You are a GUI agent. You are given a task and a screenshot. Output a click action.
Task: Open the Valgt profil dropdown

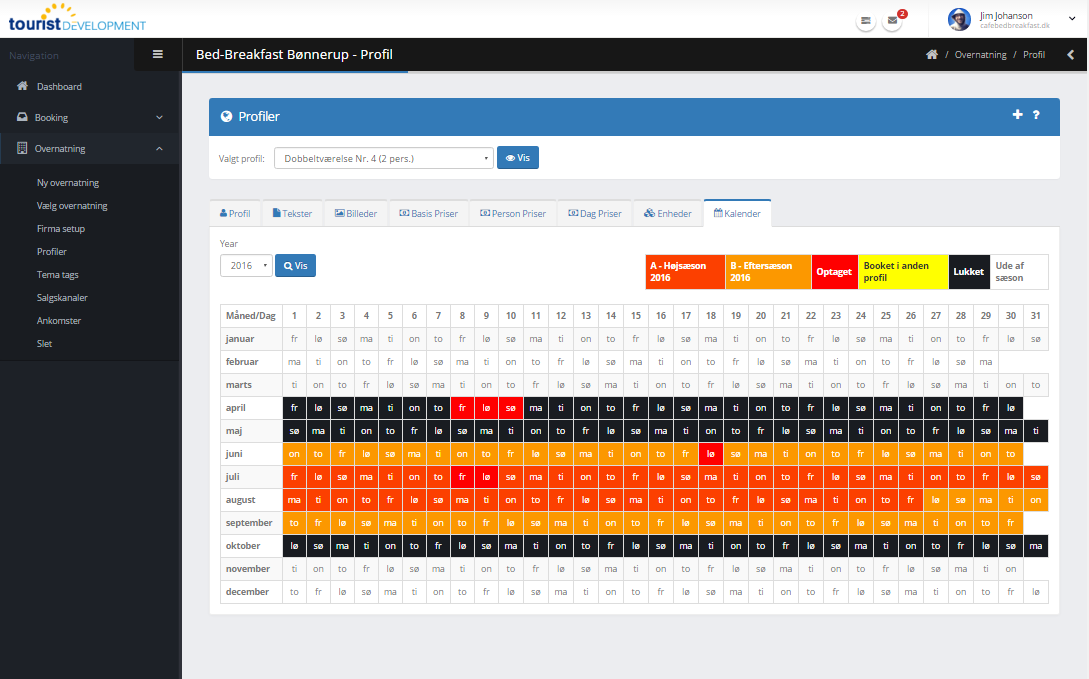pyautogui.click(x=386, y=158)
